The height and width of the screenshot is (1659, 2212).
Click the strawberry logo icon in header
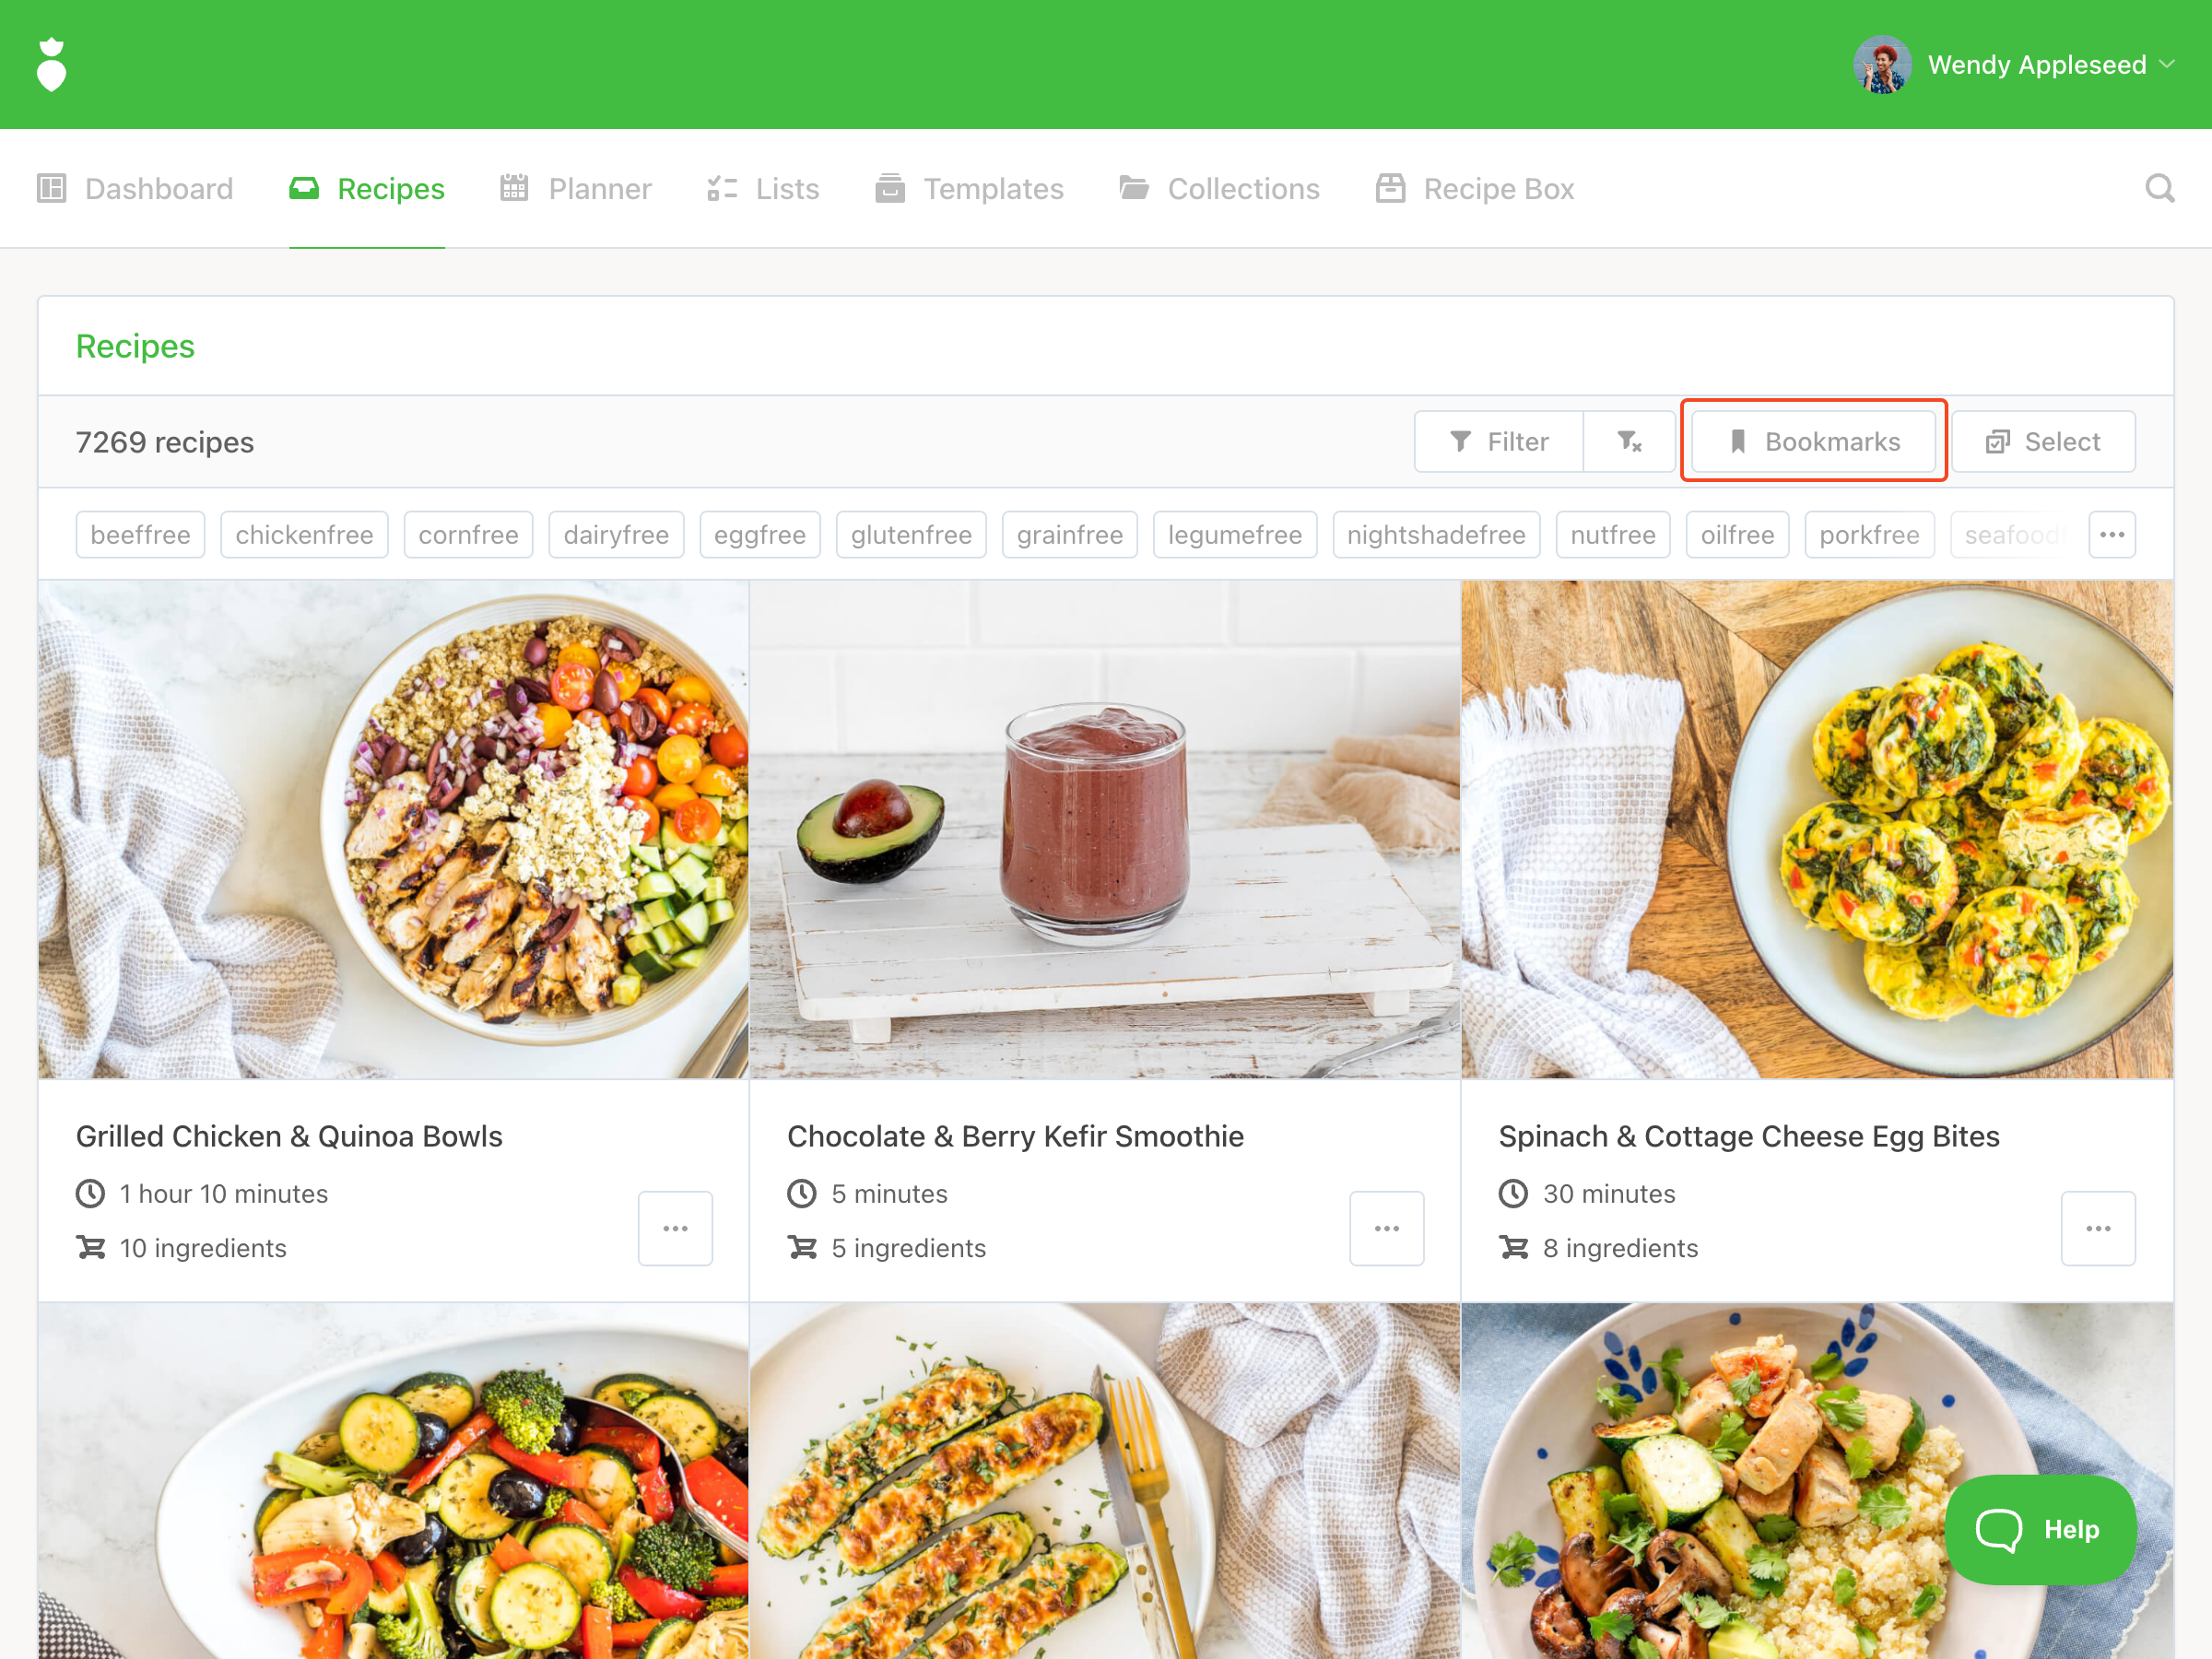pyautogui.click(x=51, y=65)
